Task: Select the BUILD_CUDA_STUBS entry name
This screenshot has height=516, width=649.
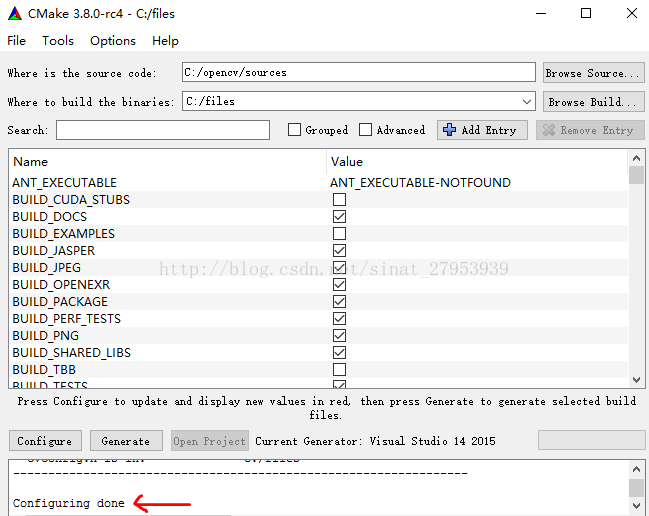Action: pos(71,200)
